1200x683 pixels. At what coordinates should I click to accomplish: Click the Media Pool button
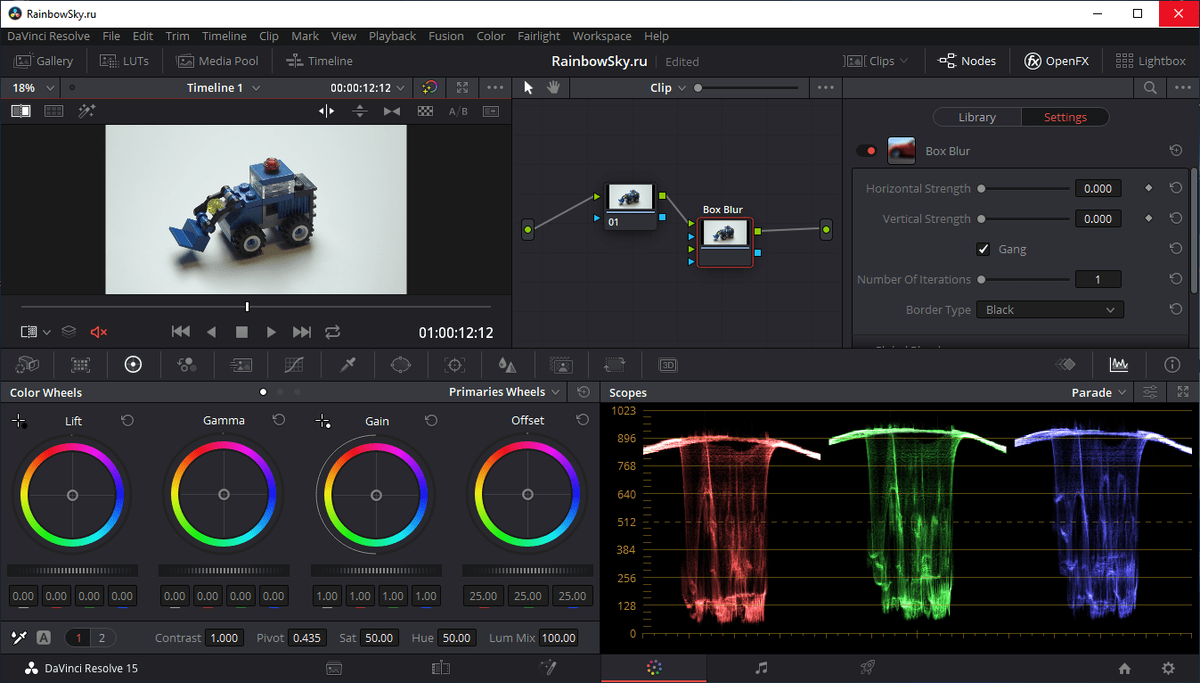pos(217,61)
